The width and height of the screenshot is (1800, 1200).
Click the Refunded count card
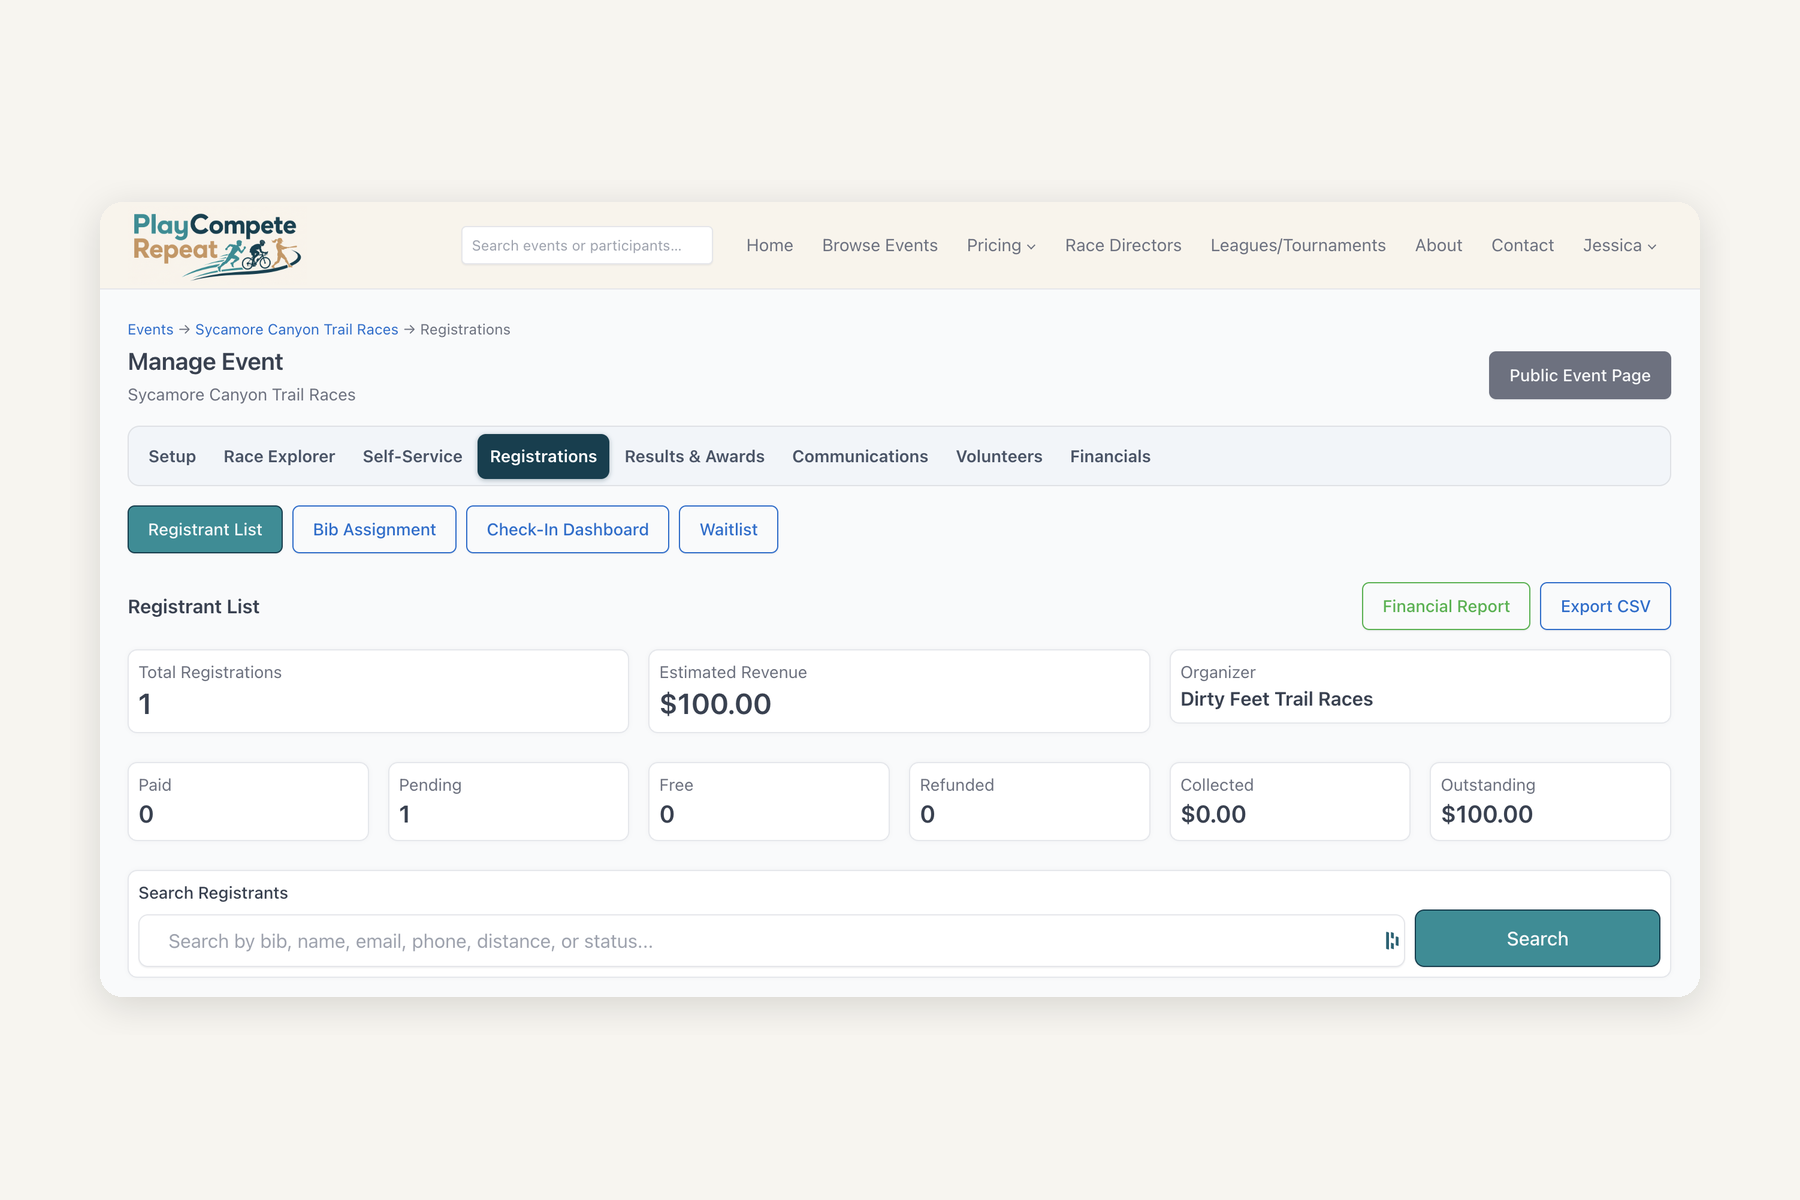click(x=1029, y=802)
